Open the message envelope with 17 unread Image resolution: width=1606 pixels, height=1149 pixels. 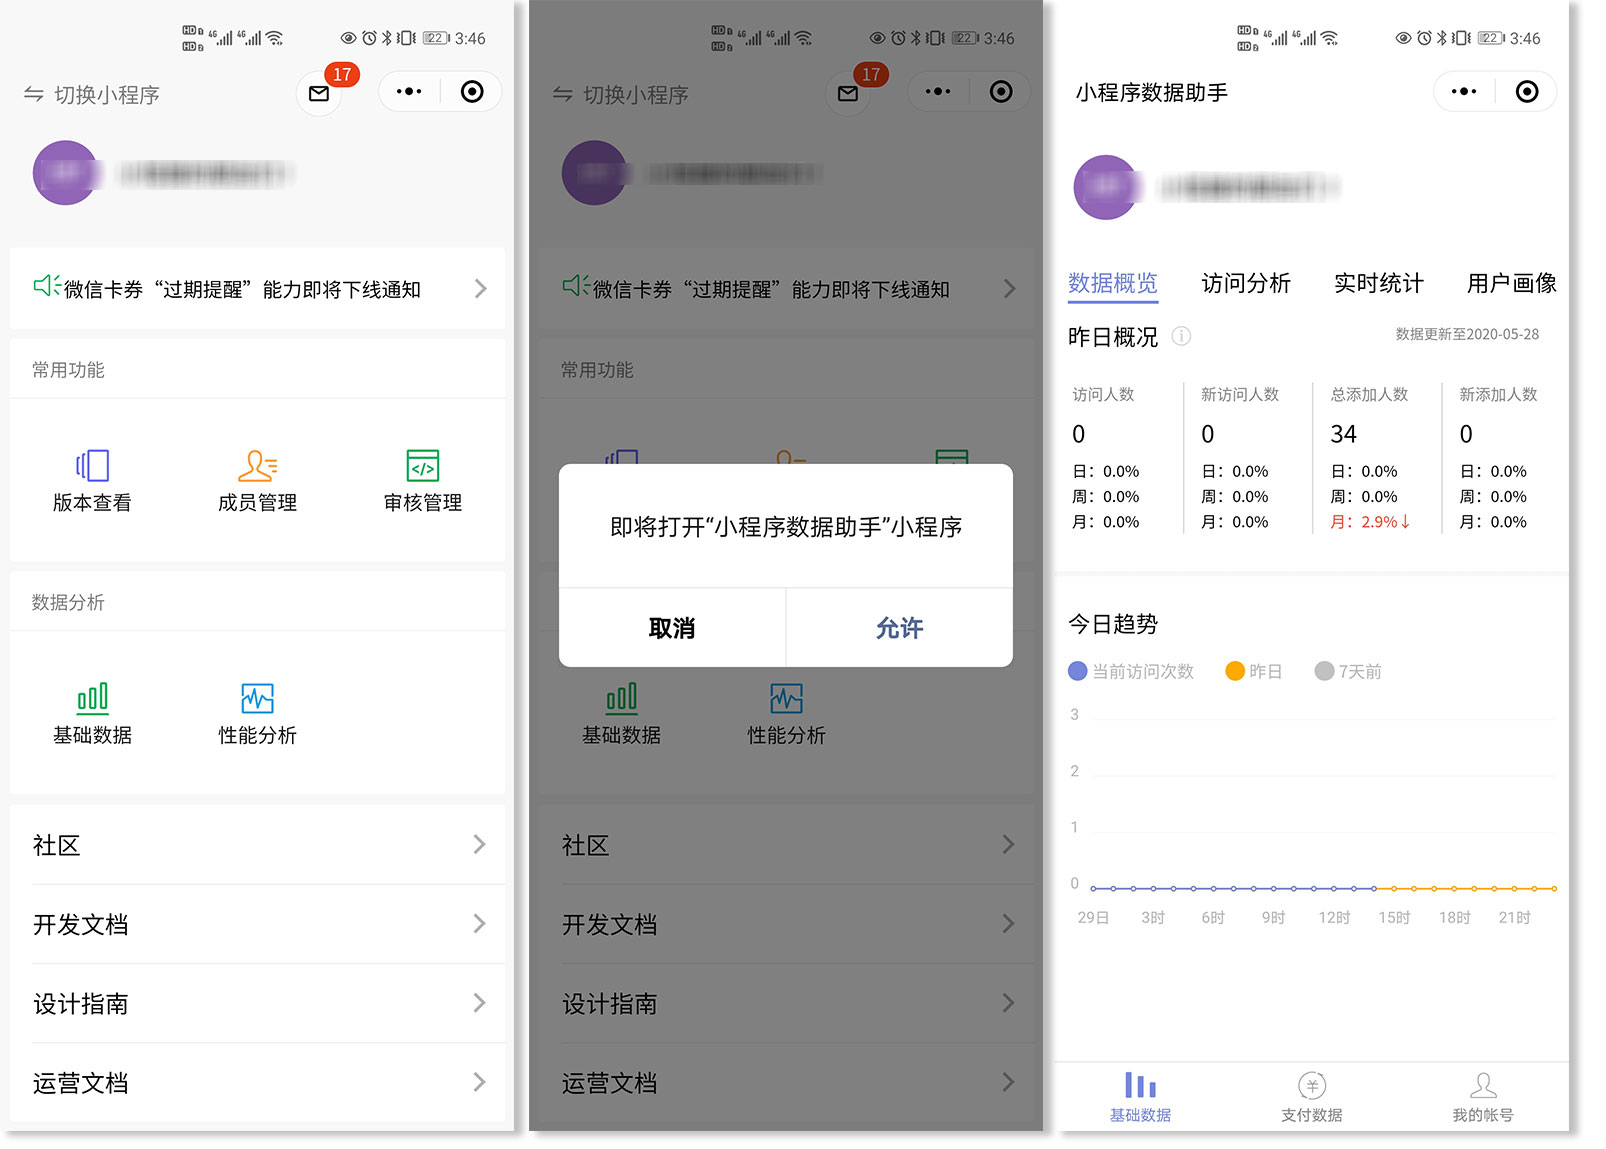coord(320,93)
